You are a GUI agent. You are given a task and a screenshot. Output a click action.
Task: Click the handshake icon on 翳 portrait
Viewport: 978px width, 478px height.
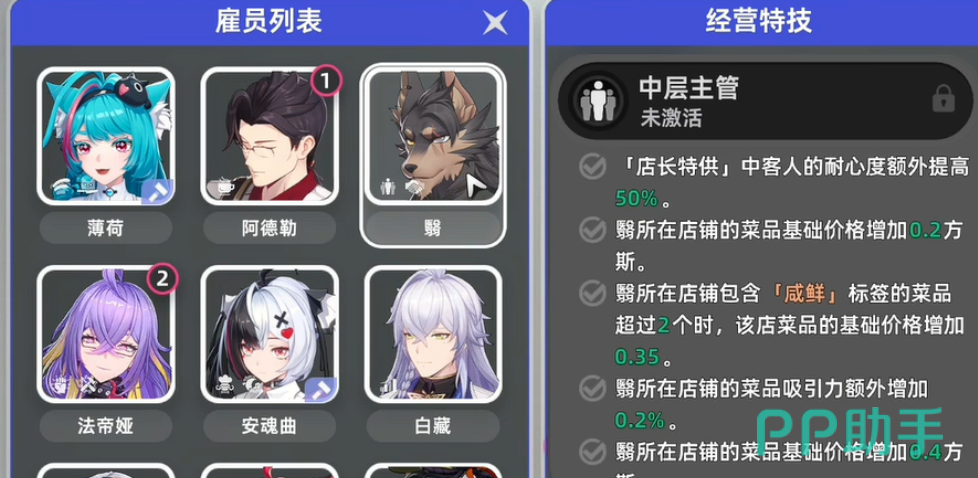pyautogui.click(x=412, y=186)
